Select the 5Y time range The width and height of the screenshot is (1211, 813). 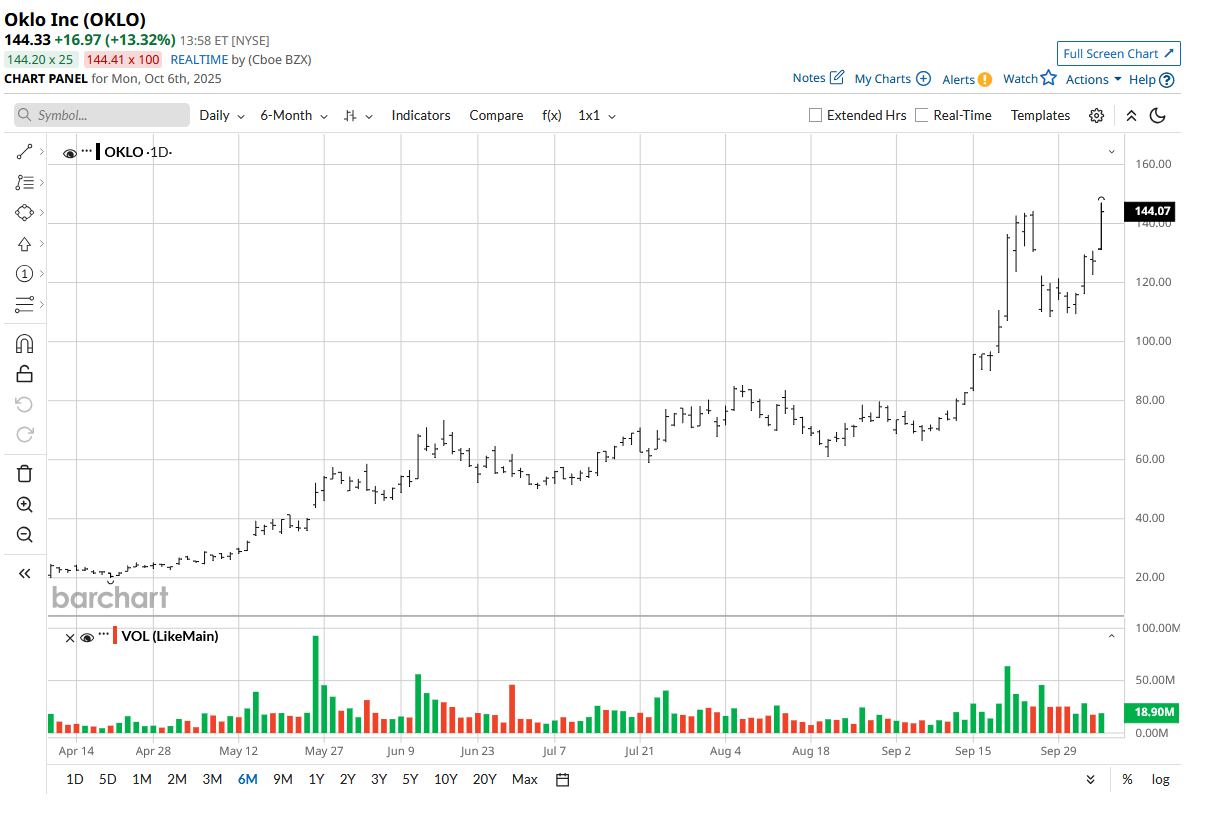(410, 780)
